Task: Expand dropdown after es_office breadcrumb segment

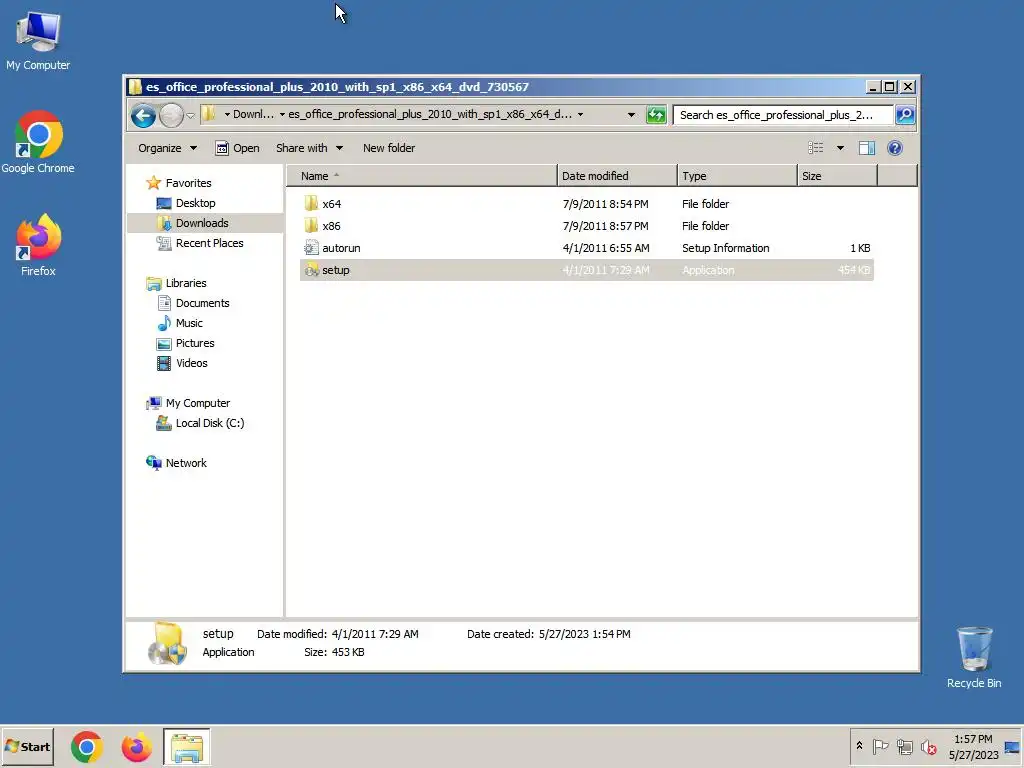Action: (580, 114)
